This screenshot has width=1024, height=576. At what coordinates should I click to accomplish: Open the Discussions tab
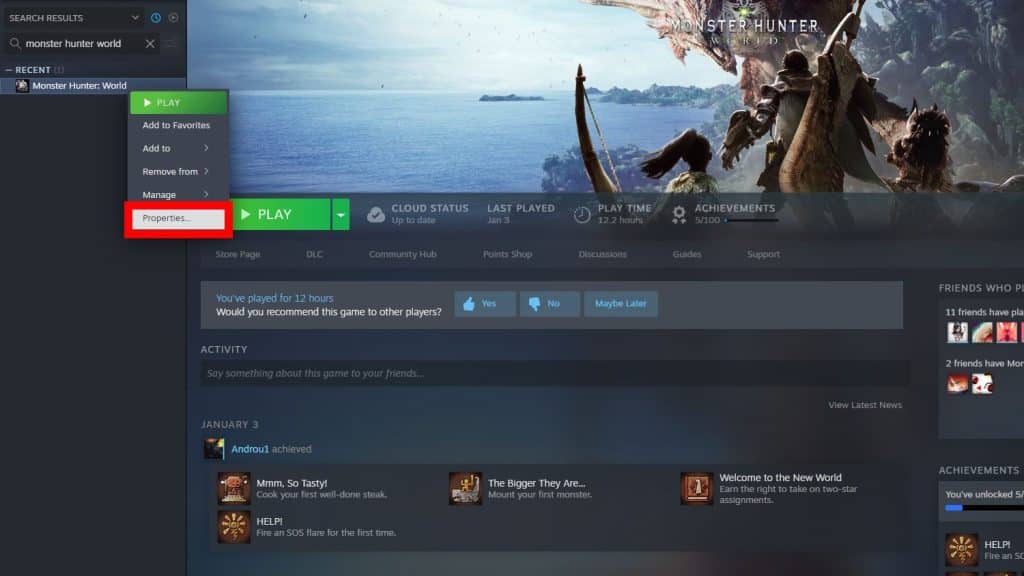tap(602, 254)
